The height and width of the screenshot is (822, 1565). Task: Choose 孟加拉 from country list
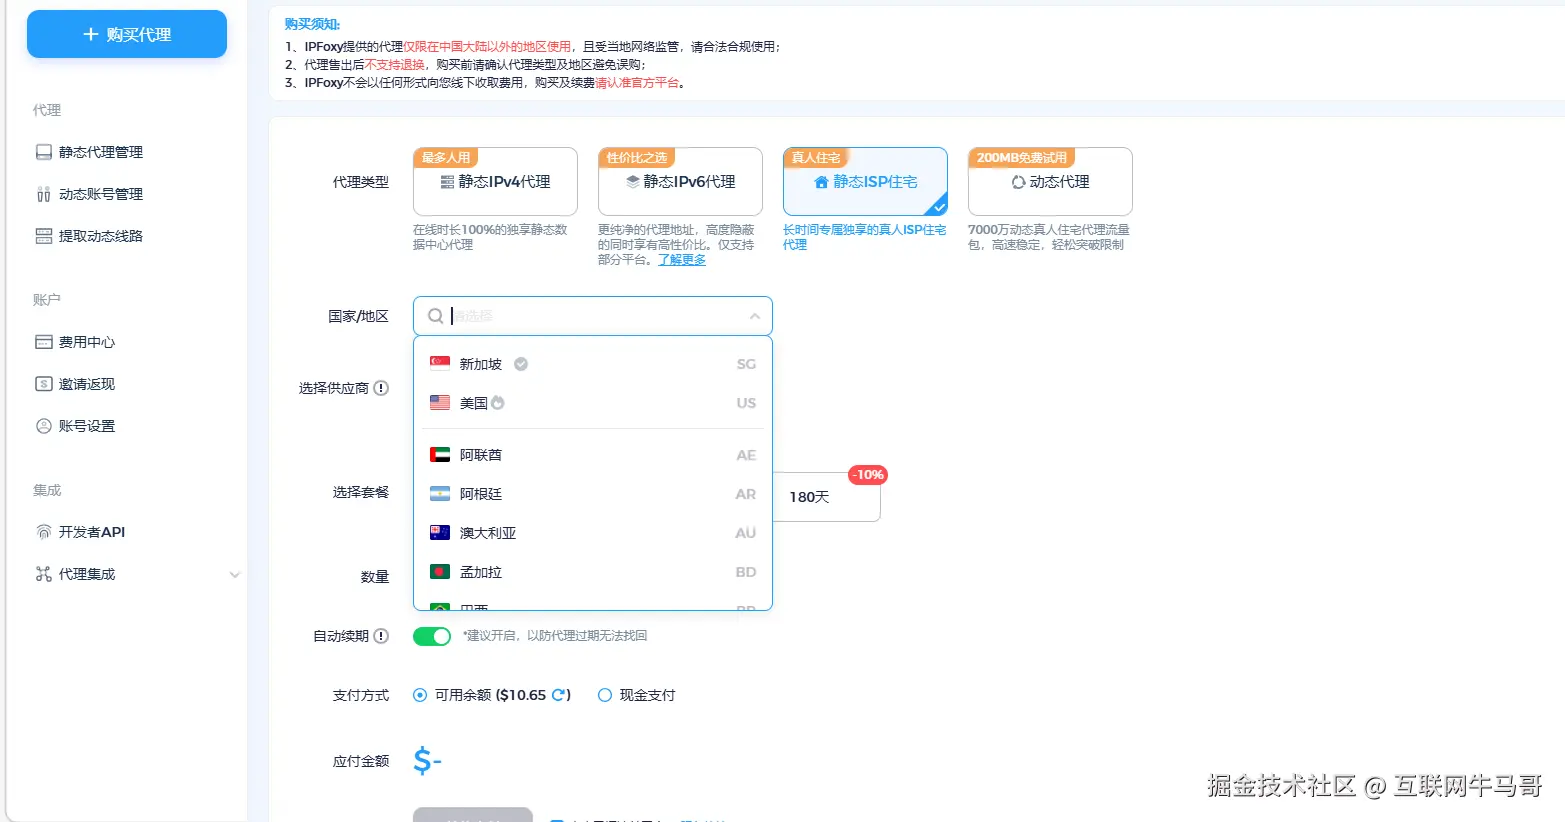pos(593,572)
